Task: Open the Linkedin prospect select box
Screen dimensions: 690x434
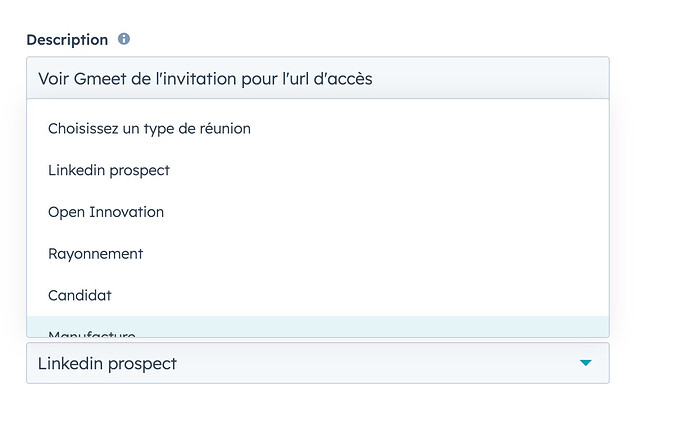Action: click(318, 363)
